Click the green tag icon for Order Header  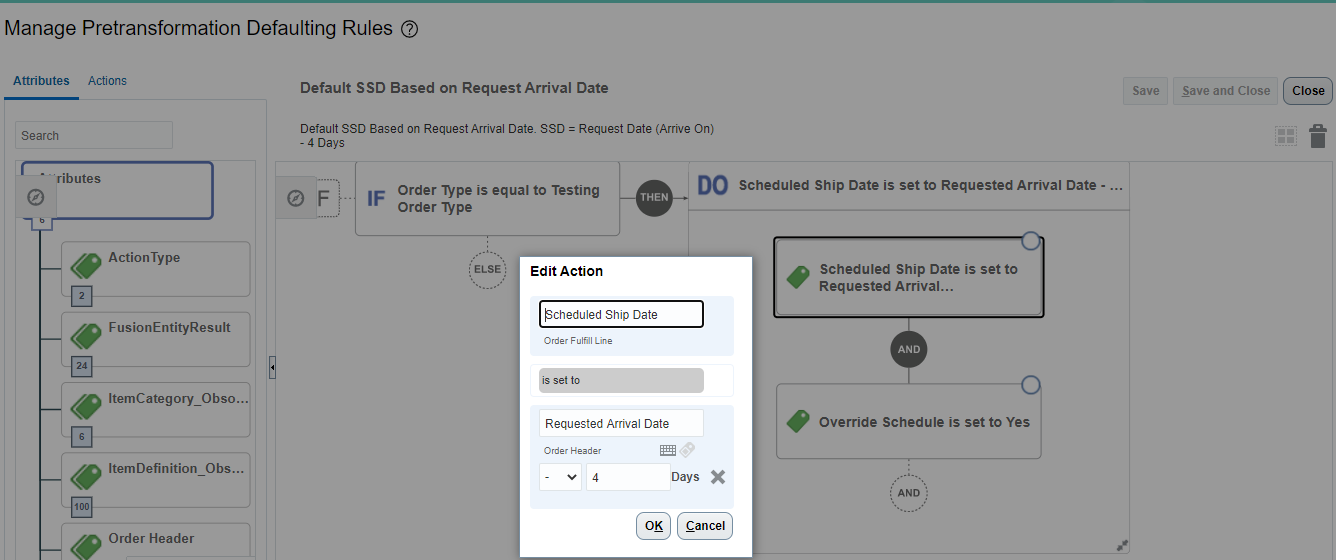coord(86,546)
